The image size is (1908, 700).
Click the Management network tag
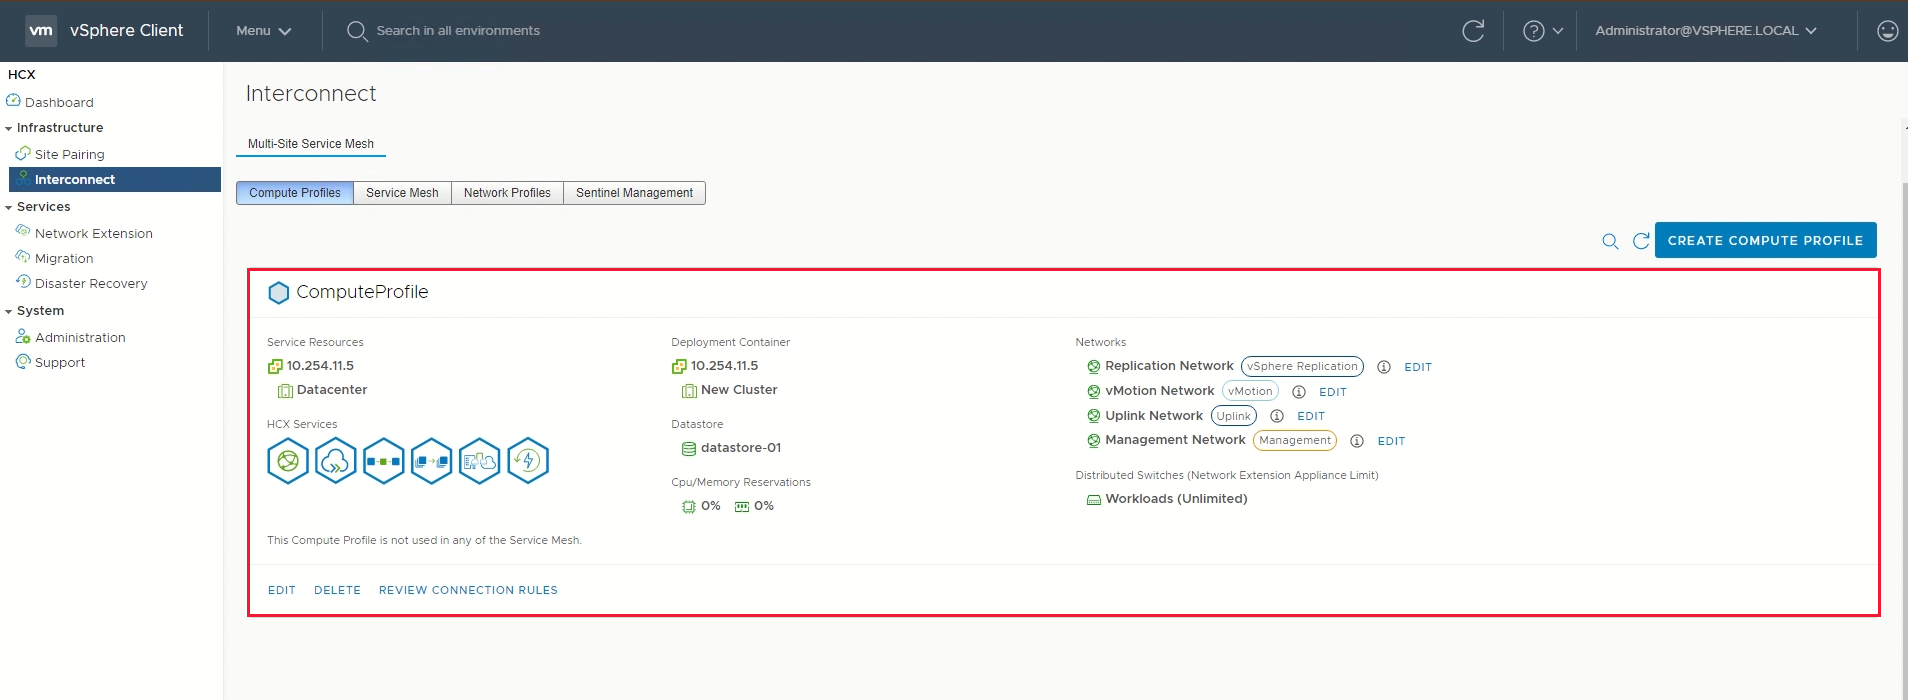pyautogui.click(x=1295, y=440)
